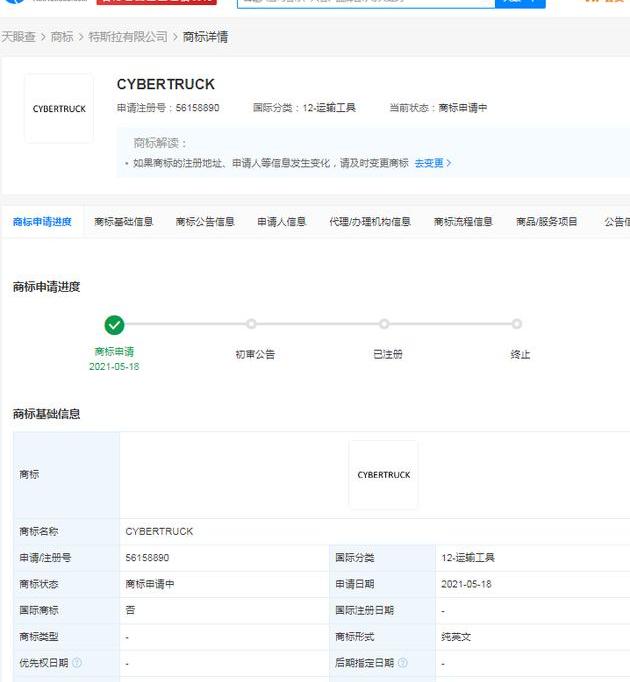Screen dimensions: 630x682
Task: Click 国际分类 12-运输工具 in header
Action: click(x=305, y=108)
